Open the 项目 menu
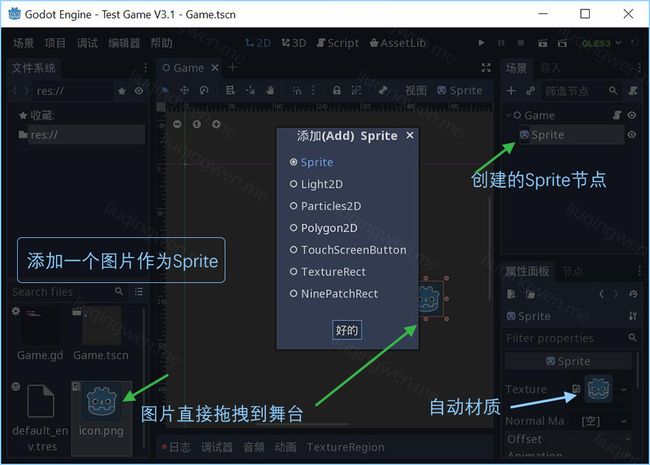This screenshot has height=465, width=650. click(x=55, y=43)
